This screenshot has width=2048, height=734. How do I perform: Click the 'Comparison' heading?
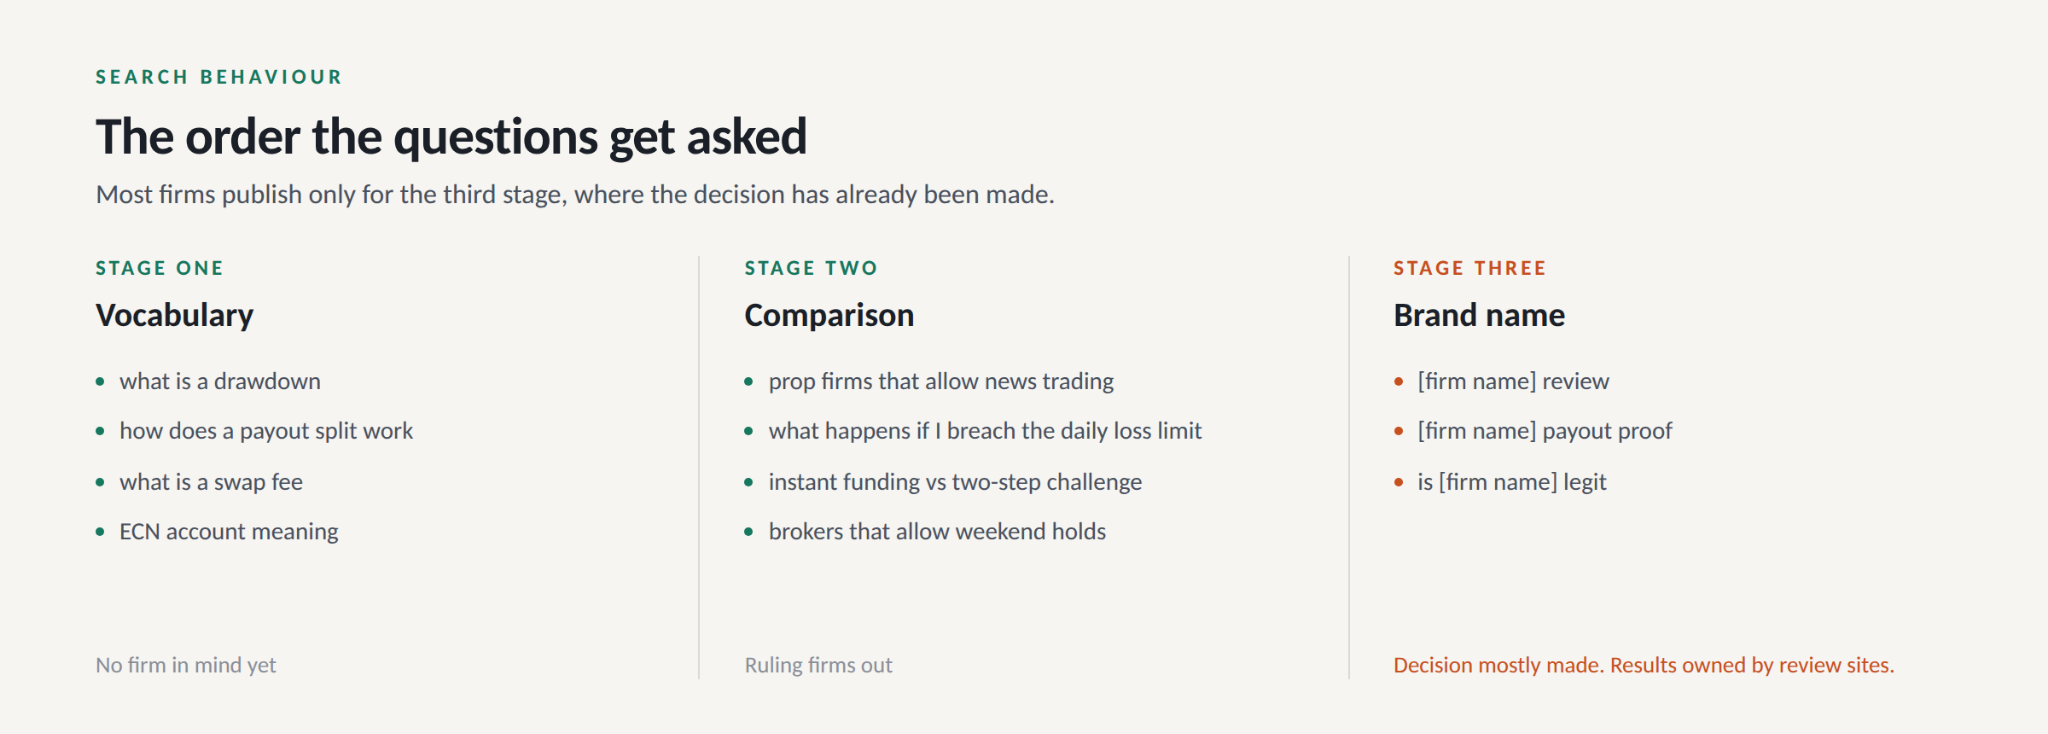[829, 315]
